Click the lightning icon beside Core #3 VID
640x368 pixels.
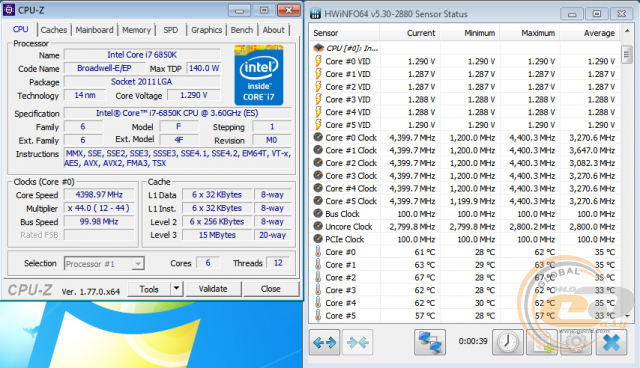[318, 99]
